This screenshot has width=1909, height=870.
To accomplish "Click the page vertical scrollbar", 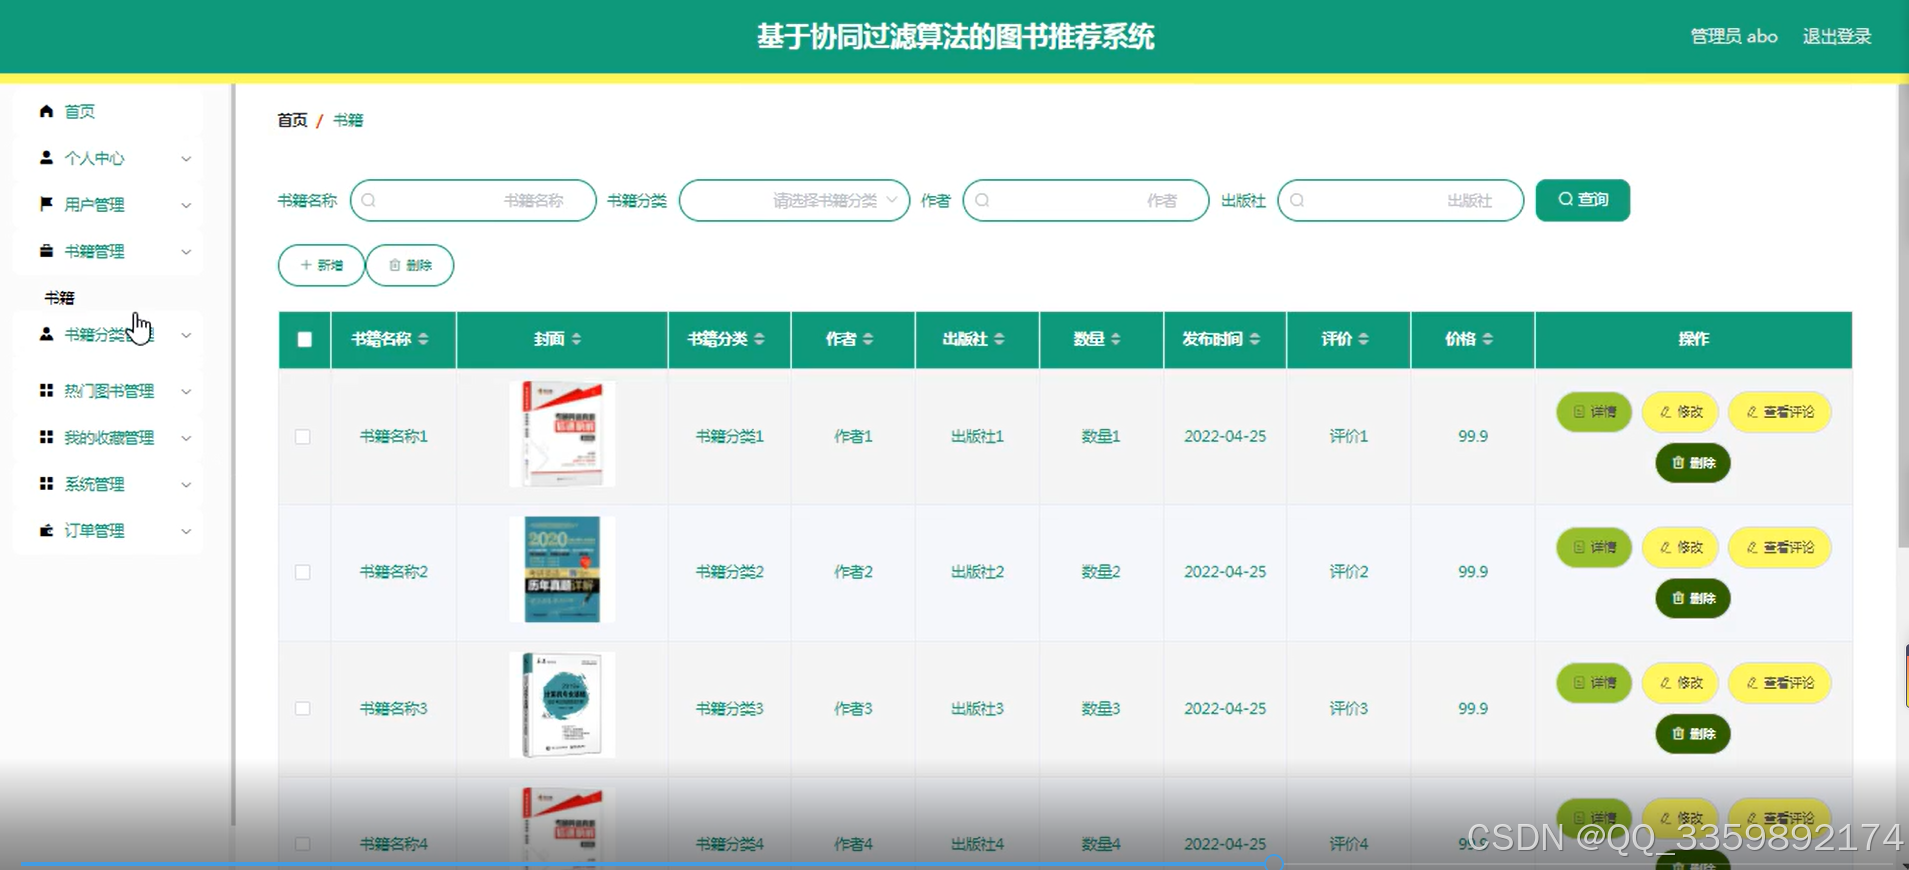I will pyautogui.click(x=1903, y=315).
